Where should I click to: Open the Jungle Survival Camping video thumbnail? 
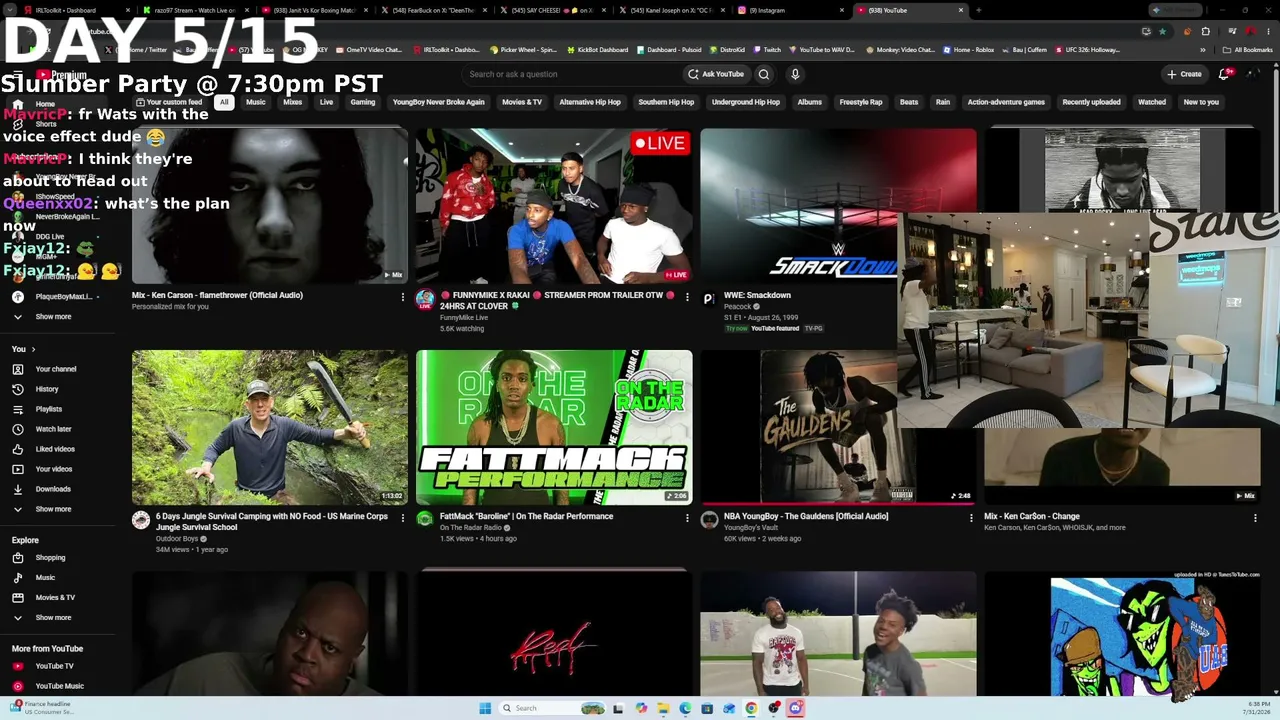point(270,427)
